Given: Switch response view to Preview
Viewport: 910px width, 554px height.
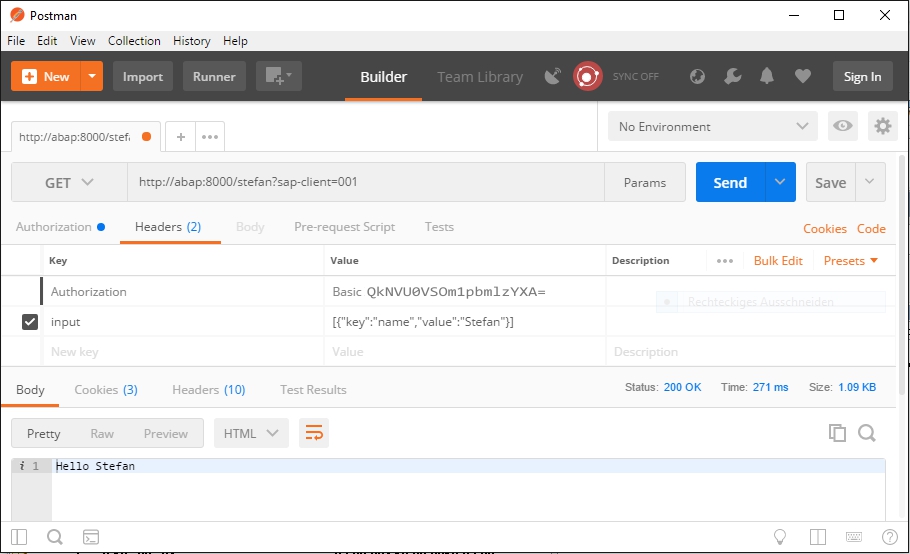Looking at the screenshot, I should tap(165, 433).
